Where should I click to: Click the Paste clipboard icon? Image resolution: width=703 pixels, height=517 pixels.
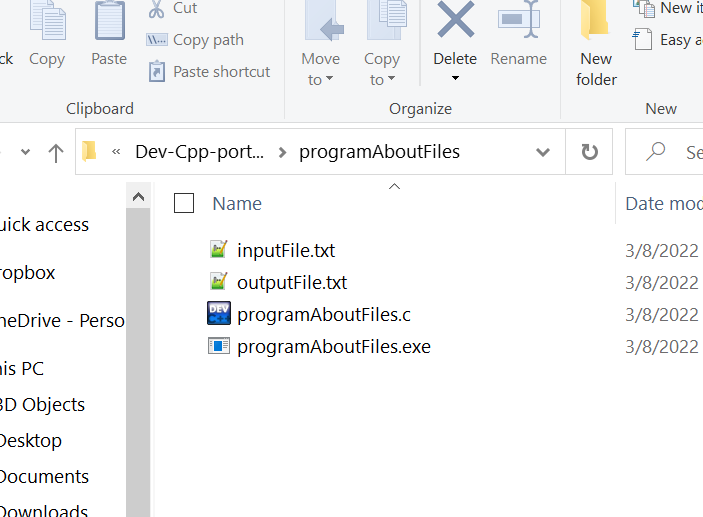109,22
